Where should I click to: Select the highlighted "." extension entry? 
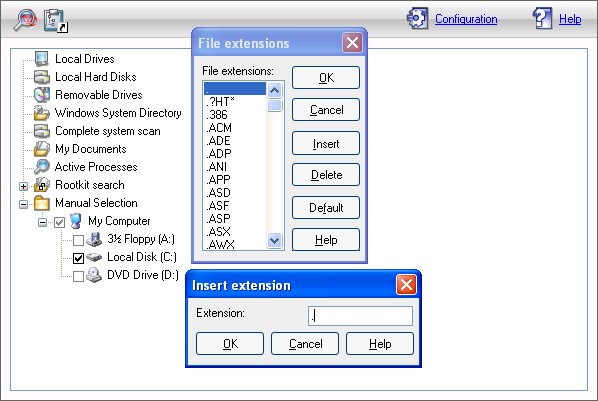point(235,89)
